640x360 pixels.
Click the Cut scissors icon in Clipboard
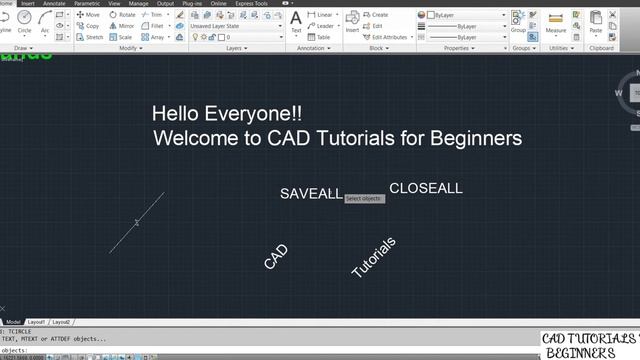coord(612,15)
